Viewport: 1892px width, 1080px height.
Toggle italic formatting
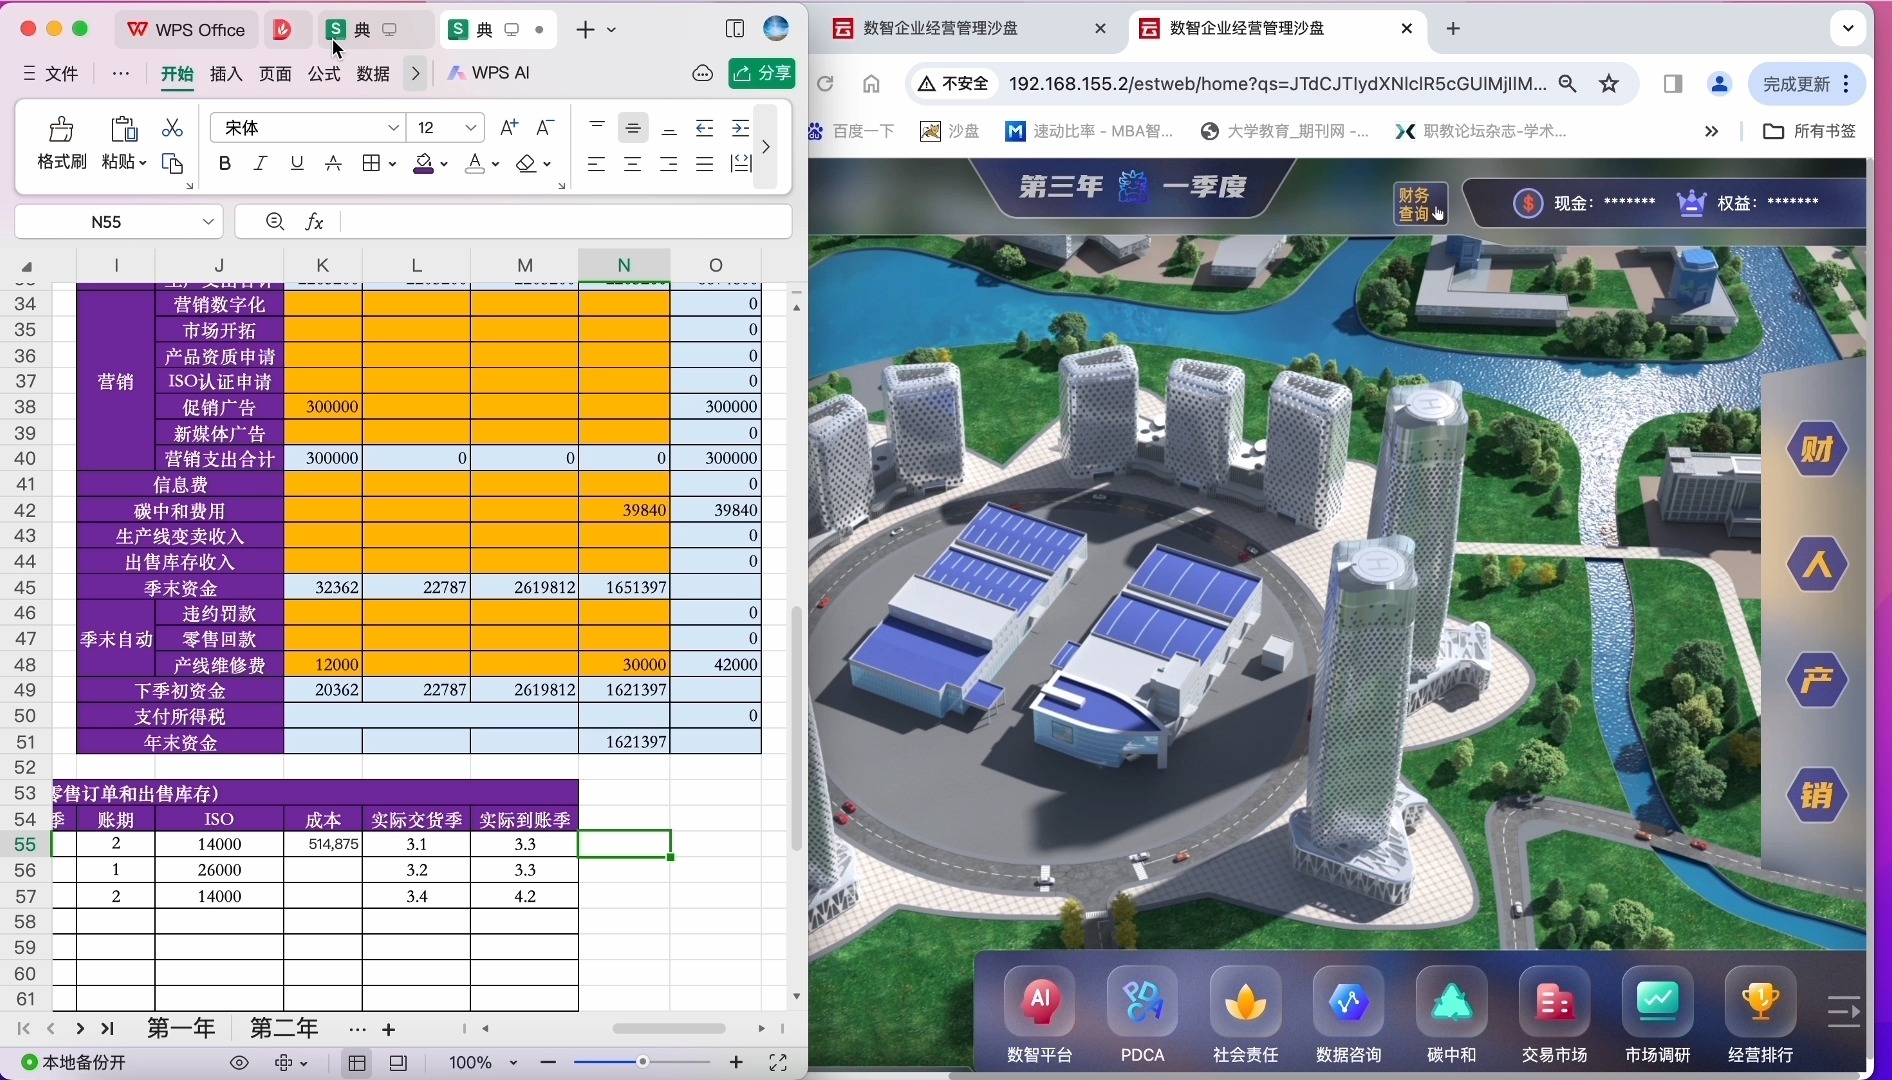pos(261,163)
